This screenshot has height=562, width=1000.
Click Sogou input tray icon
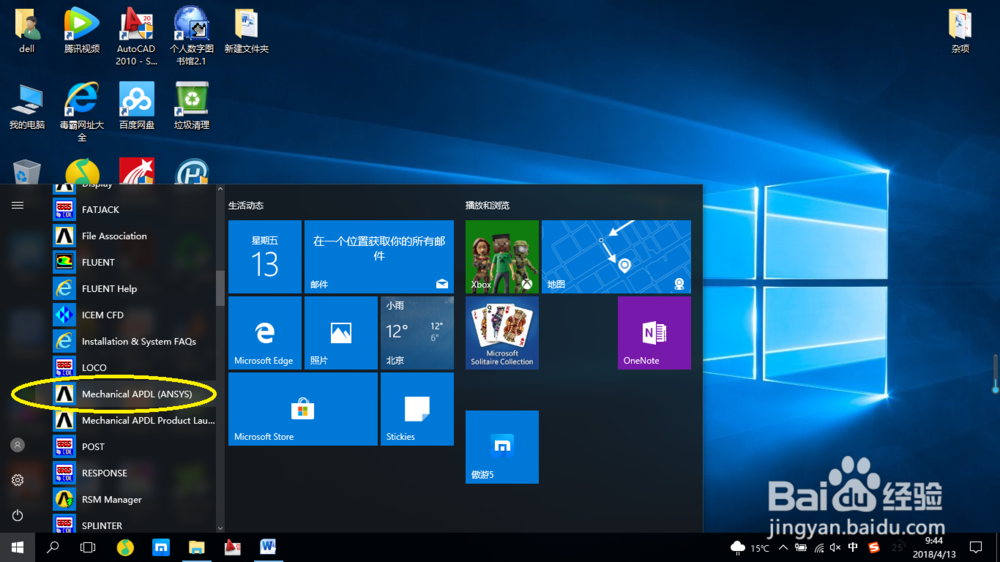pyautogui.click(x=874, y=547)
